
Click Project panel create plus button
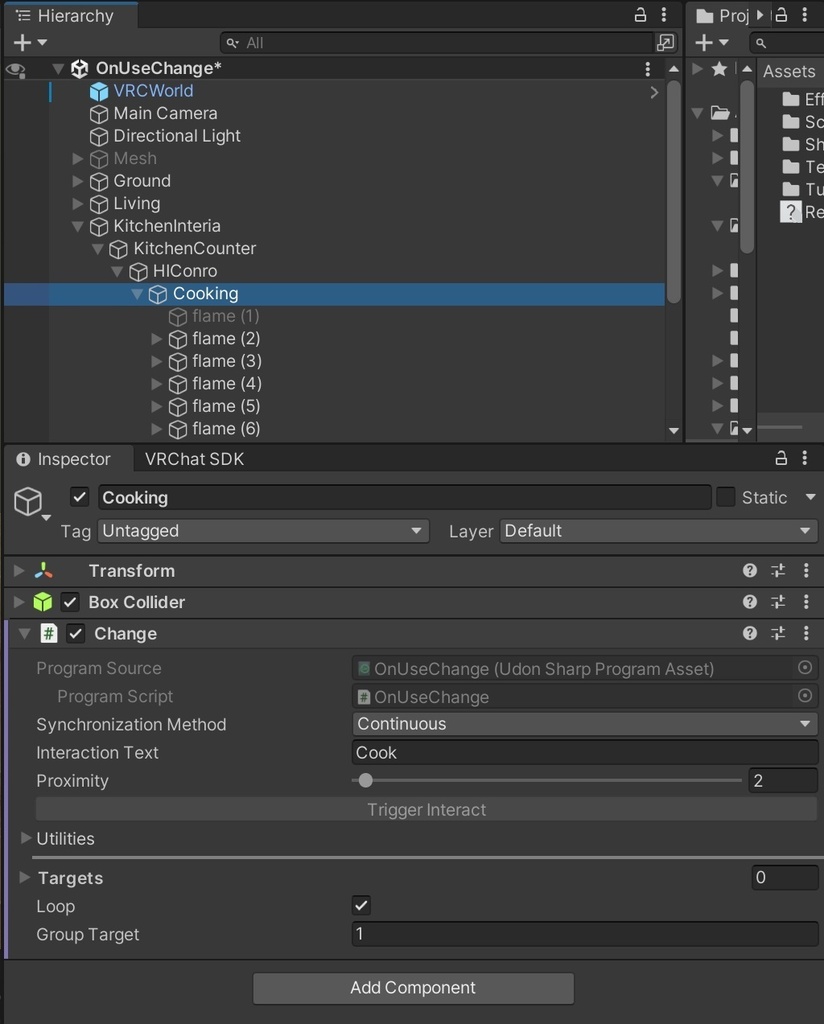click(x=704, y=42)
